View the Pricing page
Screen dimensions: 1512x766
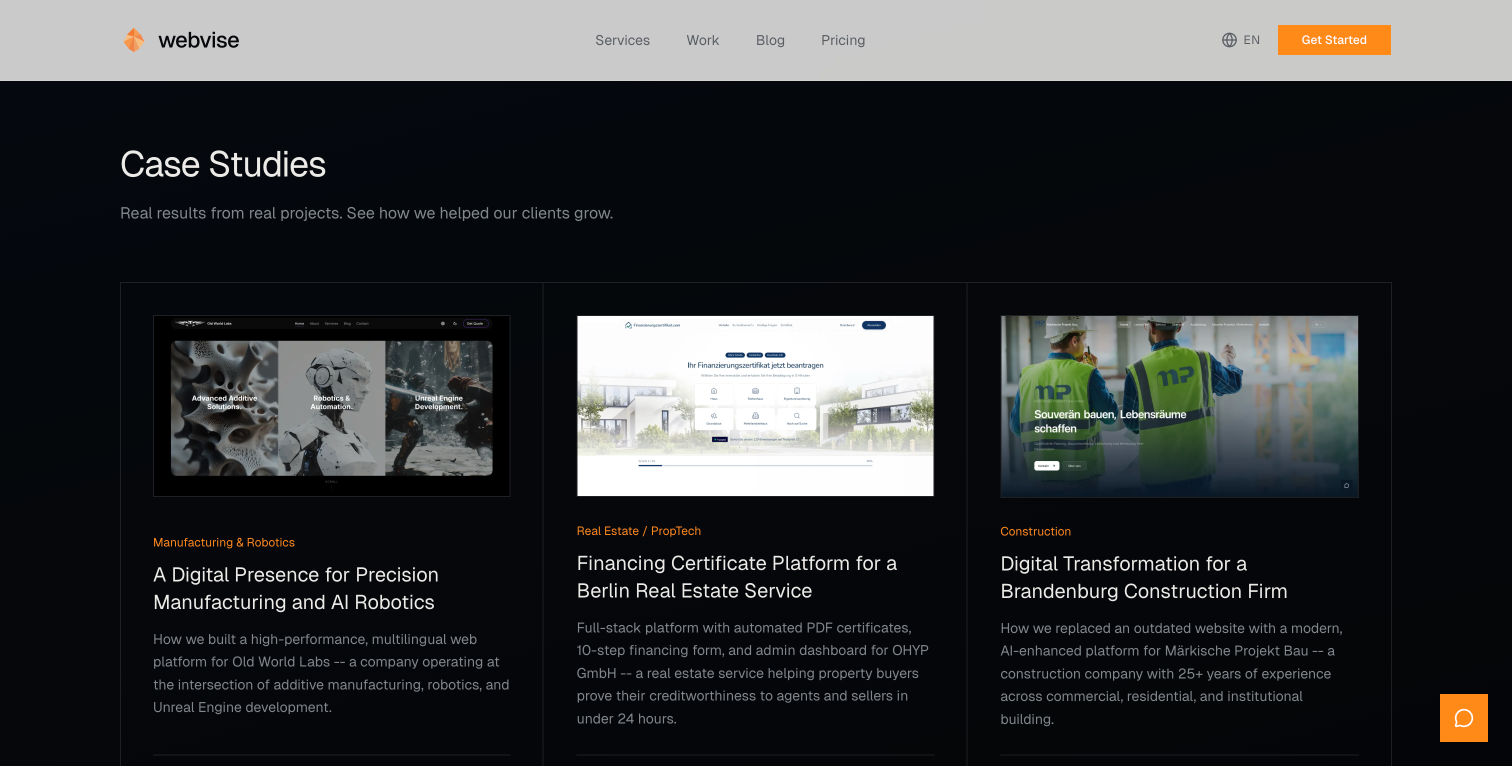click(x=843, y=40)
